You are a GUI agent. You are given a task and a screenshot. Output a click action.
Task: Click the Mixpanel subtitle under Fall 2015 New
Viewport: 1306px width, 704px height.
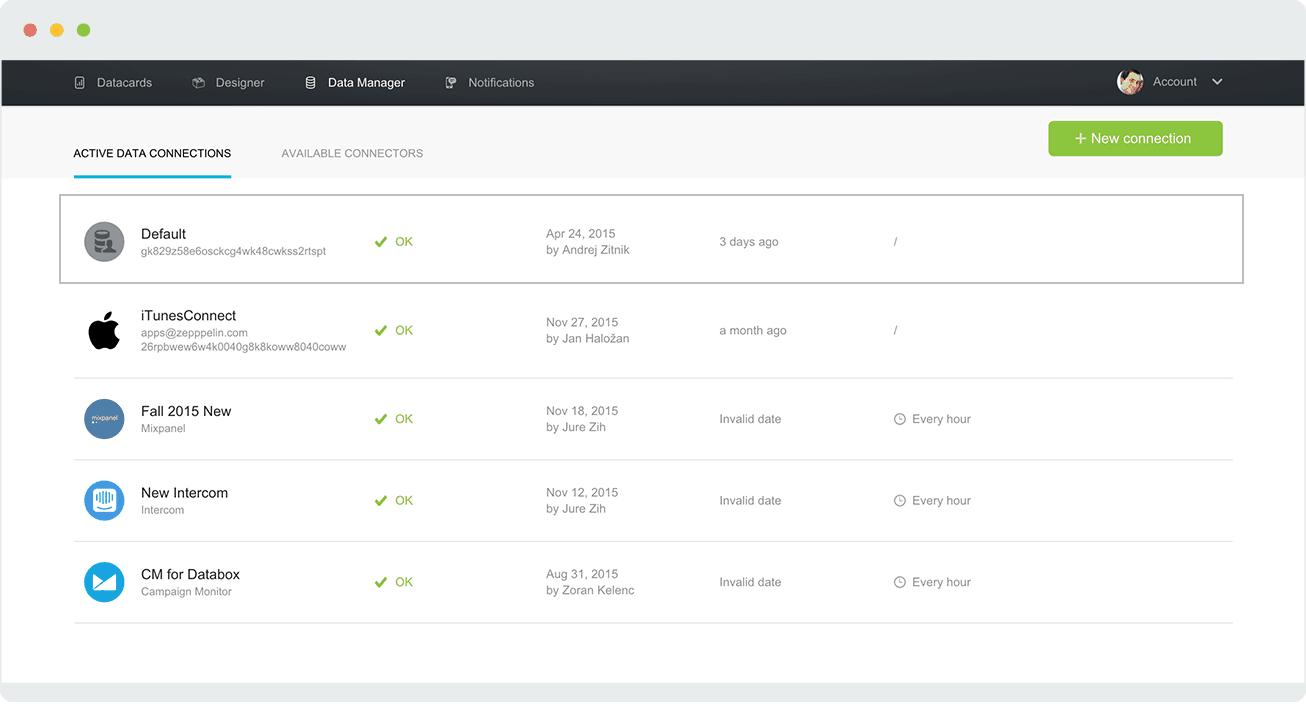(x=163, y=429)
